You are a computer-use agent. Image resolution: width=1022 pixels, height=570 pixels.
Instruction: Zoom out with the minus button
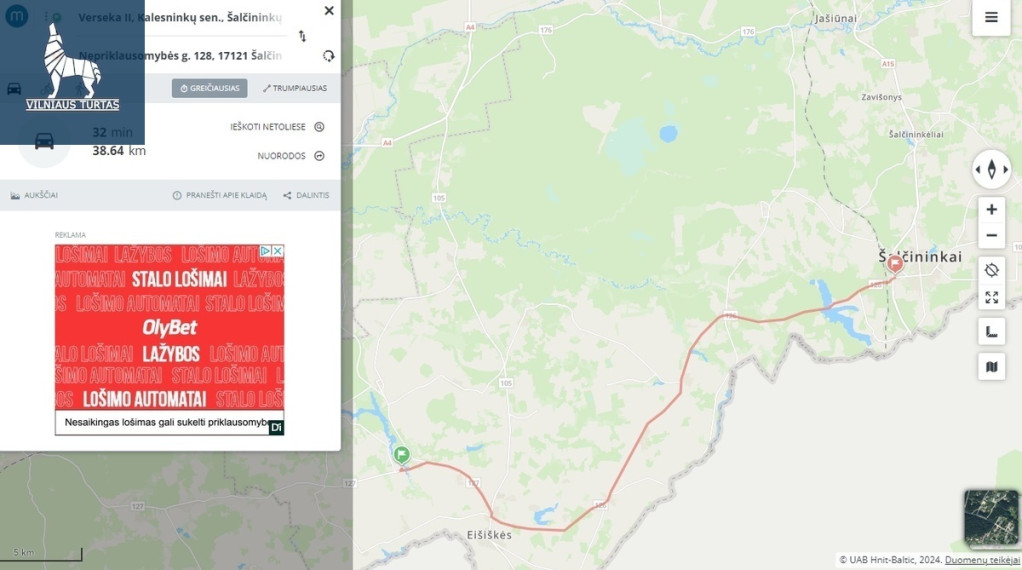coord(991,236)
